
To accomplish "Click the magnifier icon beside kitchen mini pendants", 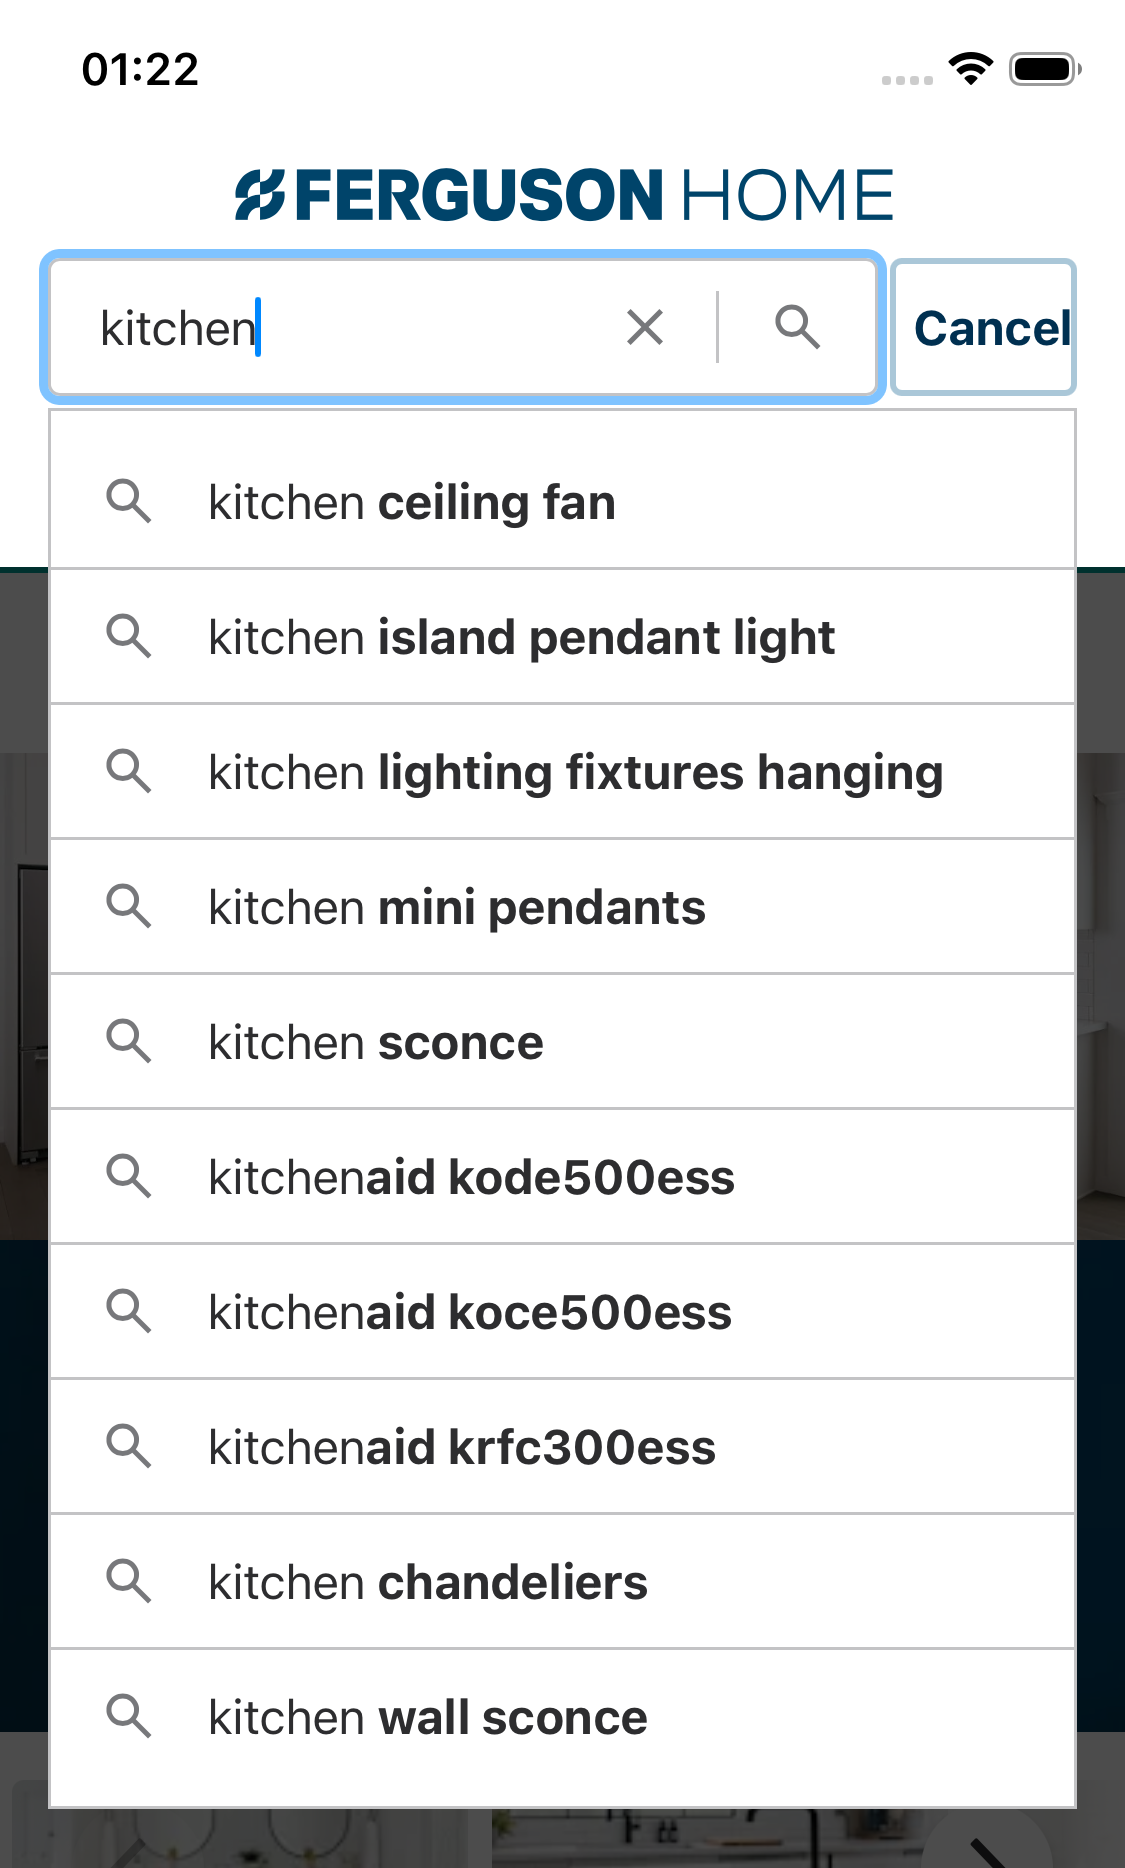I will point(130,906).
